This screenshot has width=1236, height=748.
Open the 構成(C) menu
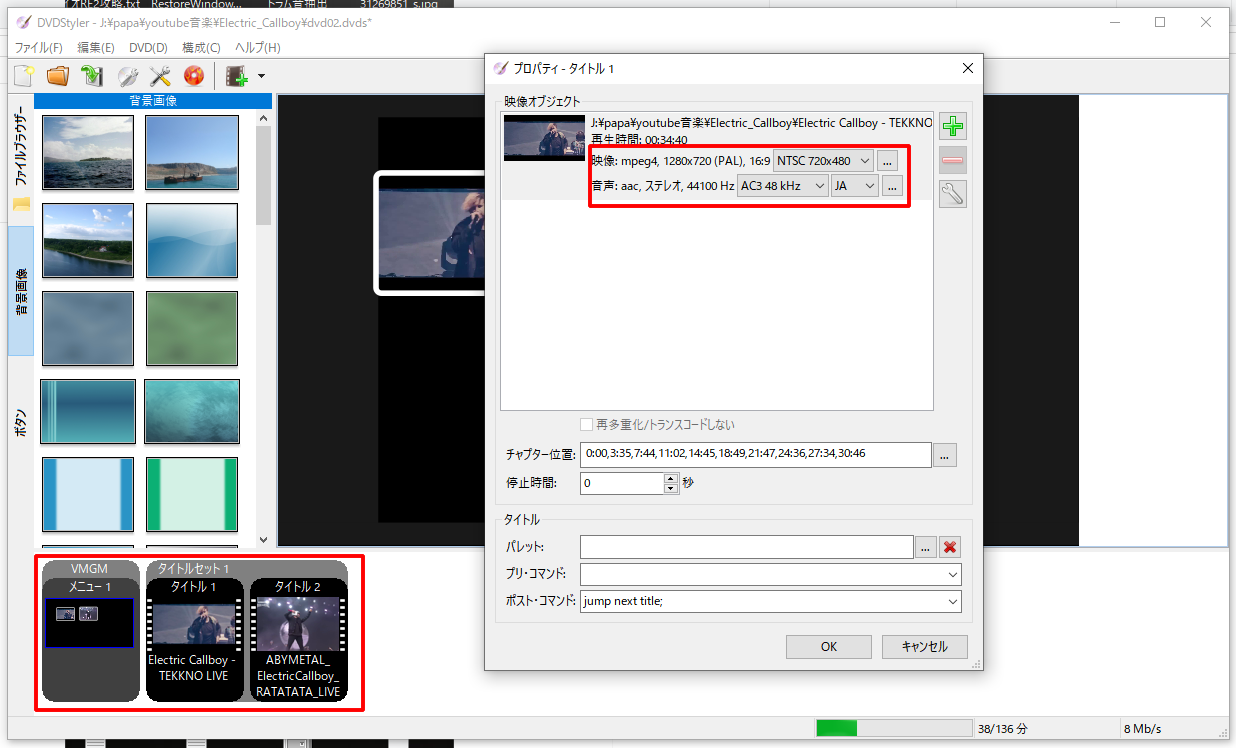tap(201, 47)
